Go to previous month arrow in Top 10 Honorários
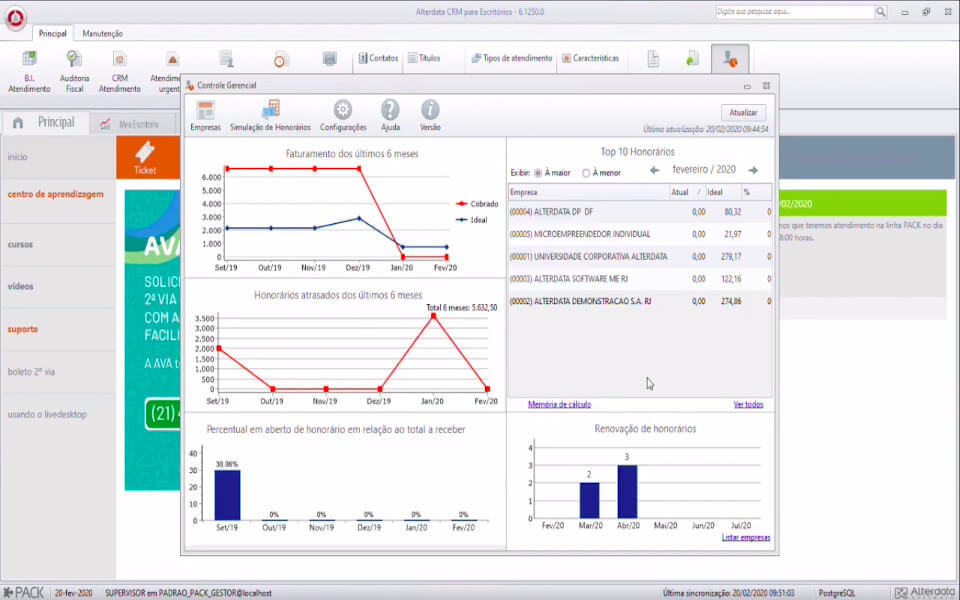 pos(654,170)
